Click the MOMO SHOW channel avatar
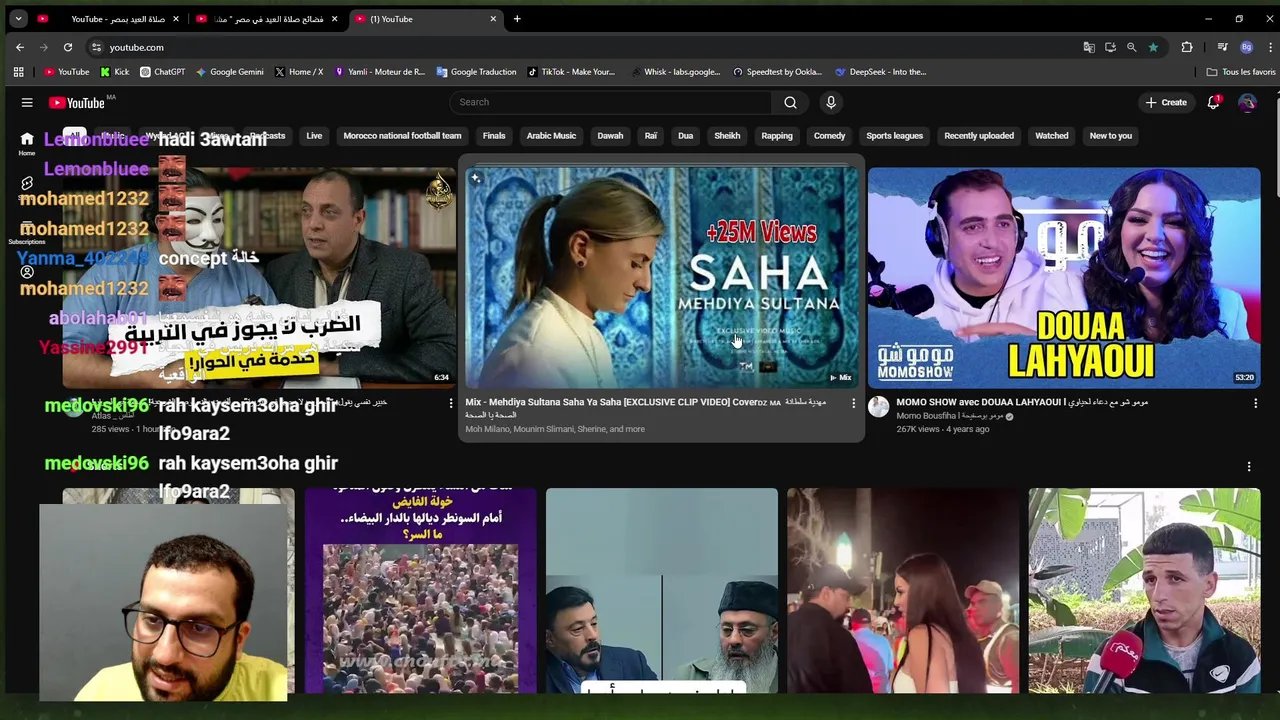The width and height of the screenshot is (1280, 720). pos(878,406)
